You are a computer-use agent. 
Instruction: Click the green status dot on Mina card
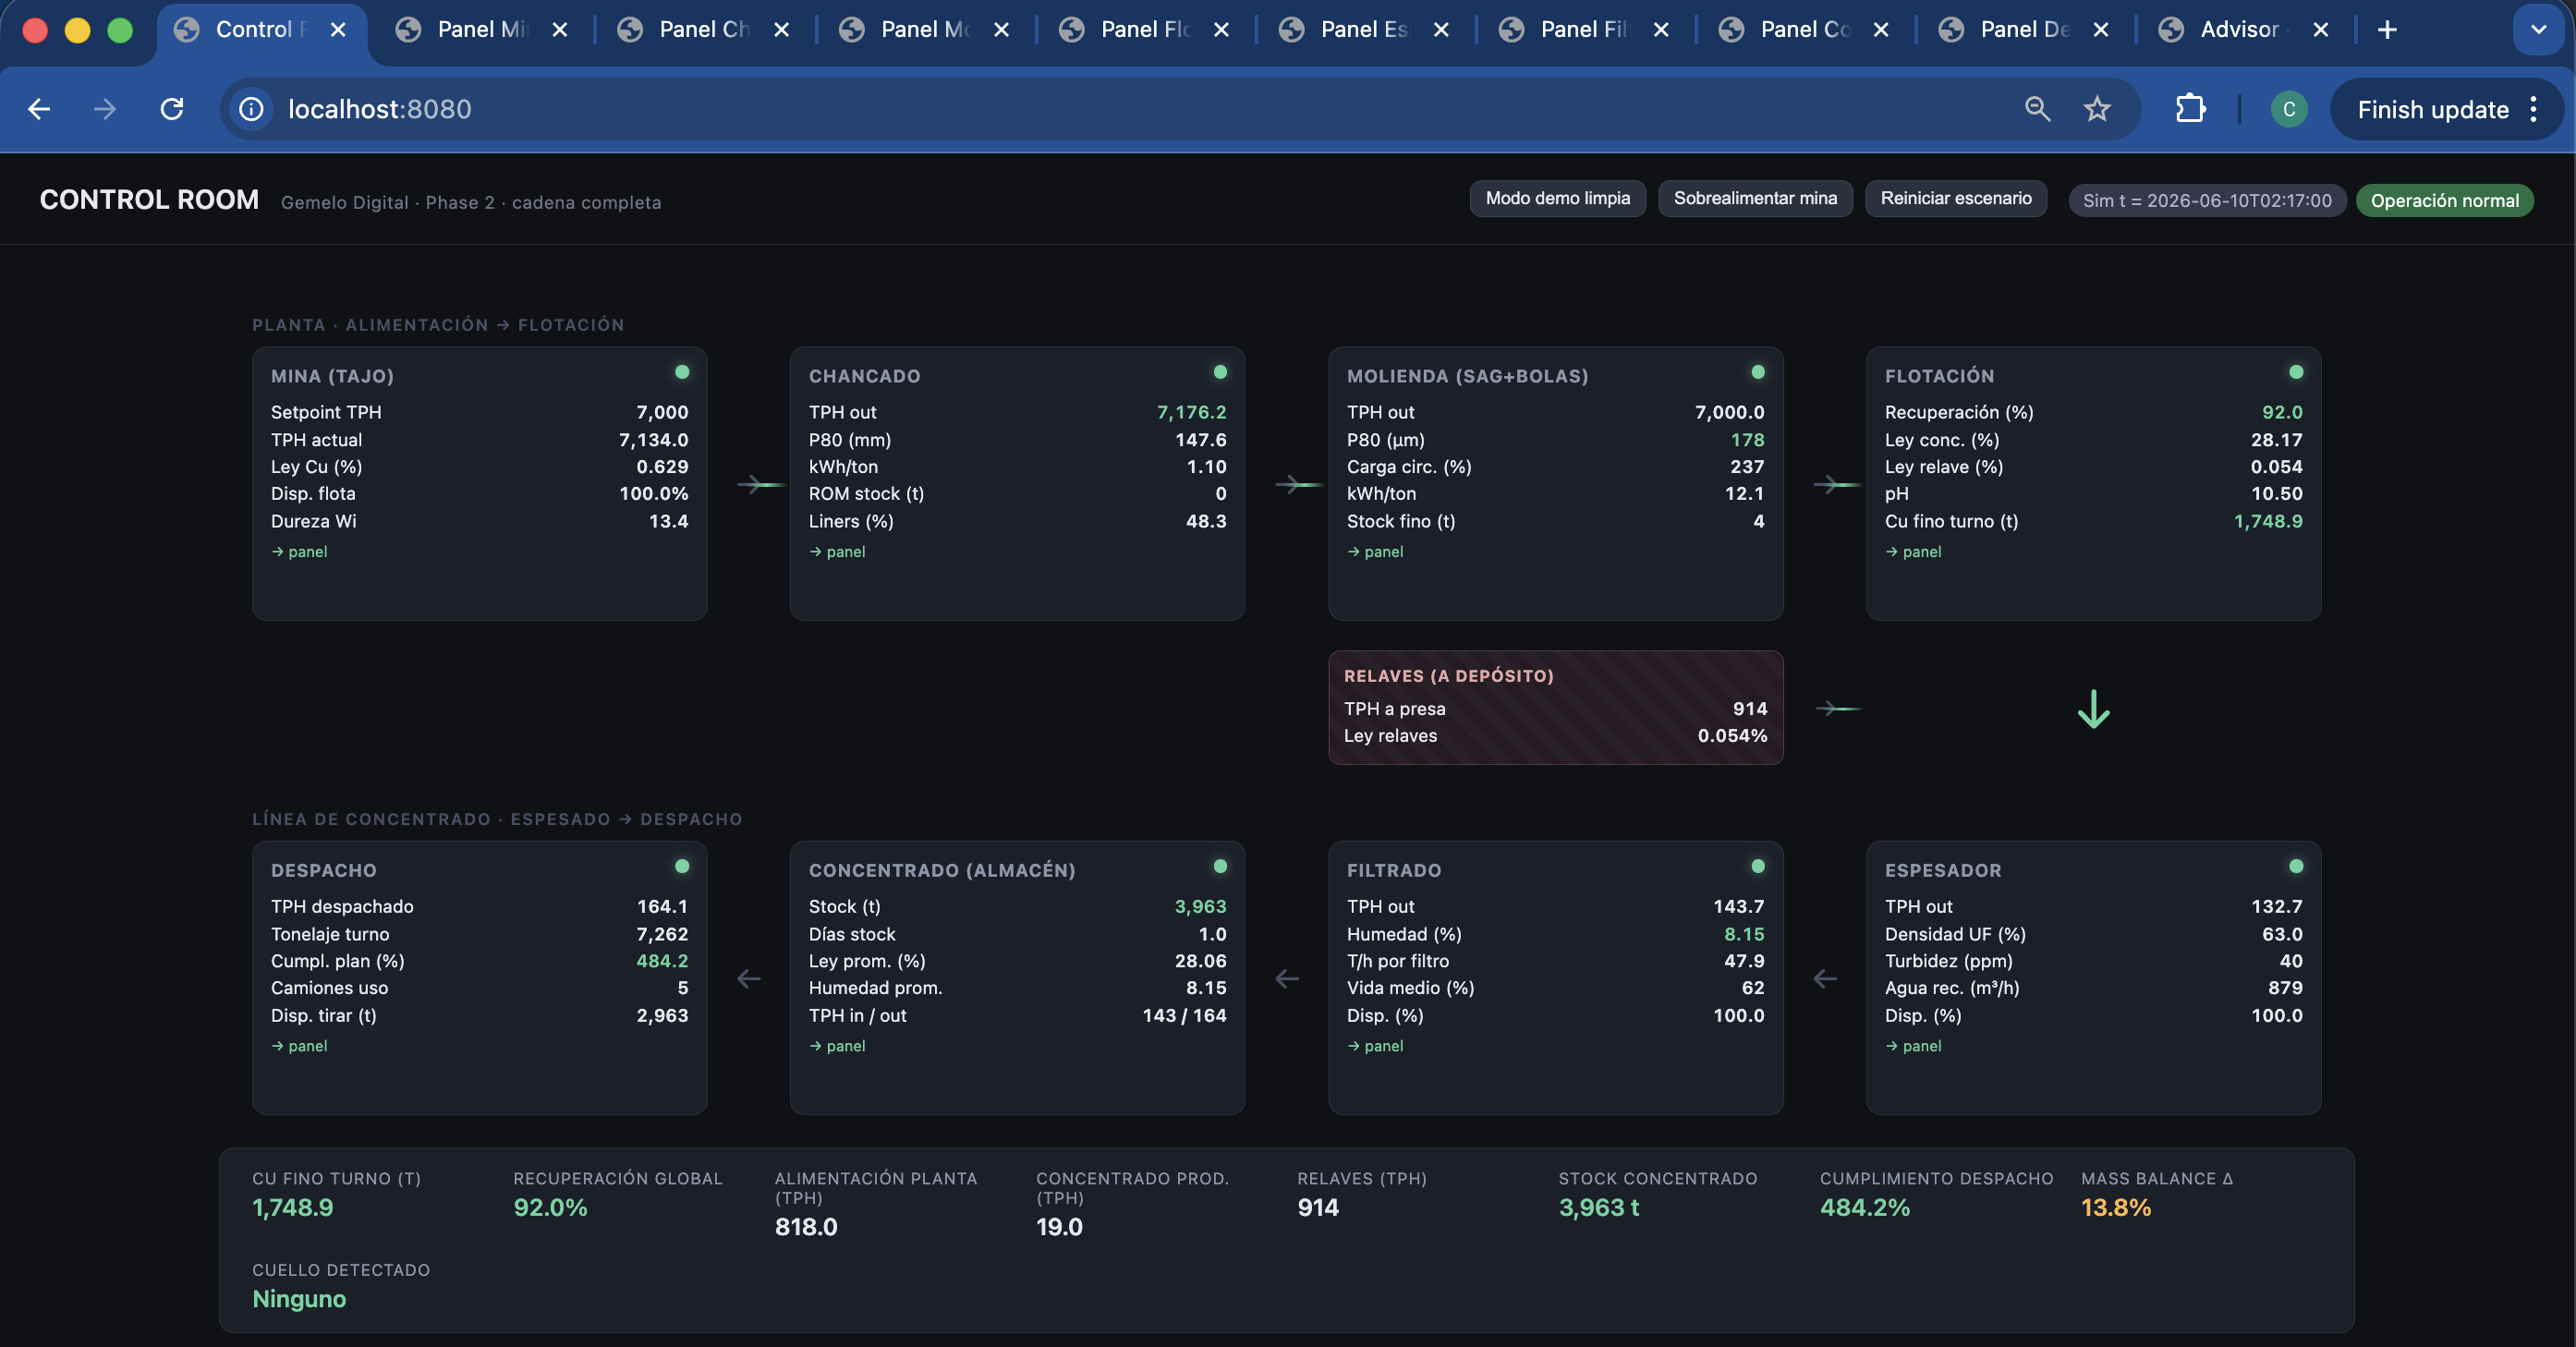tap(682, 372)
